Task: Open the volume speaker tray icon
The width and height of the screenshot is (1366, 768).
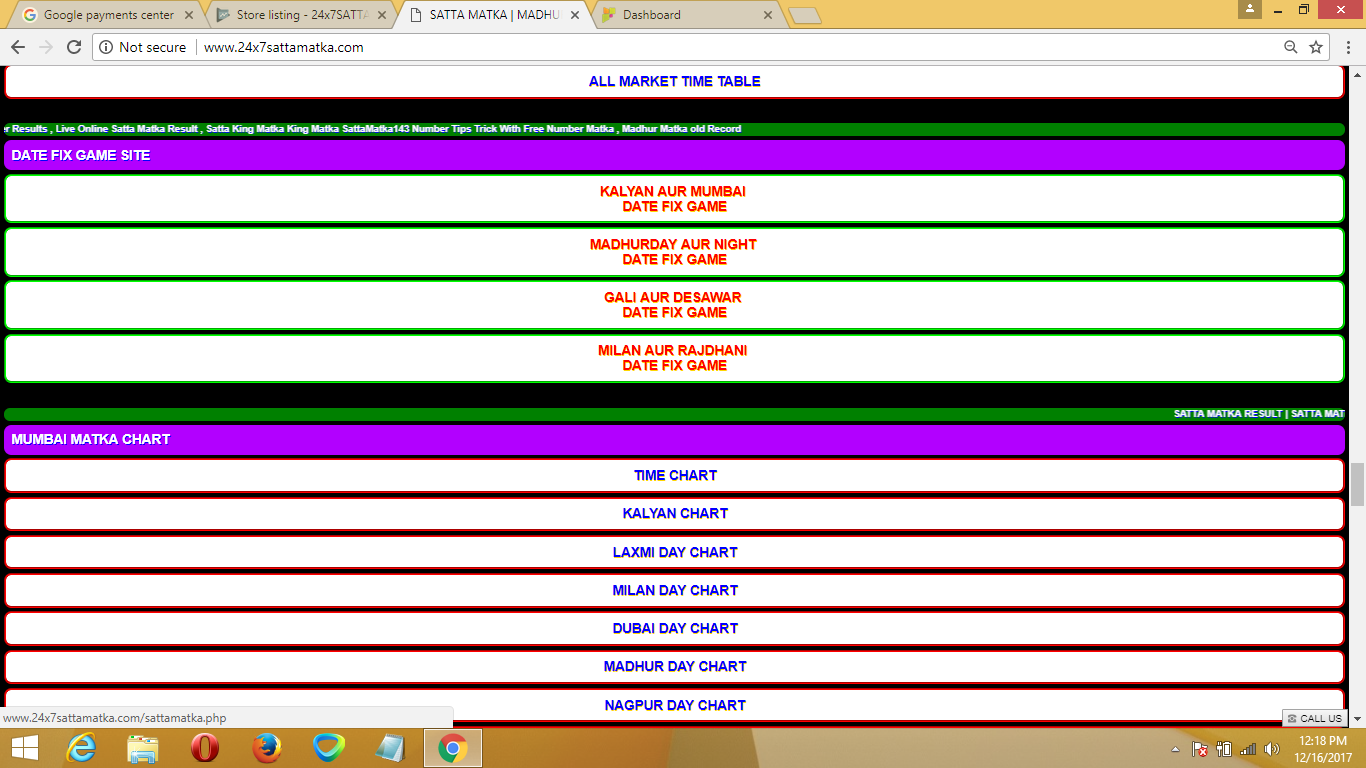Action: tap(1272, 748)
